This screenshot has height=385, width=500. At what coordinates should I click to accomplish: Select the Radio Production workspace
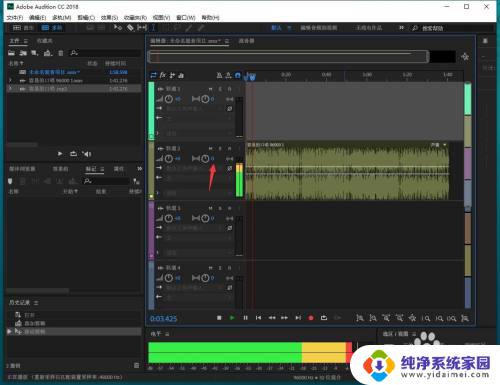click(x=369, y=28)
